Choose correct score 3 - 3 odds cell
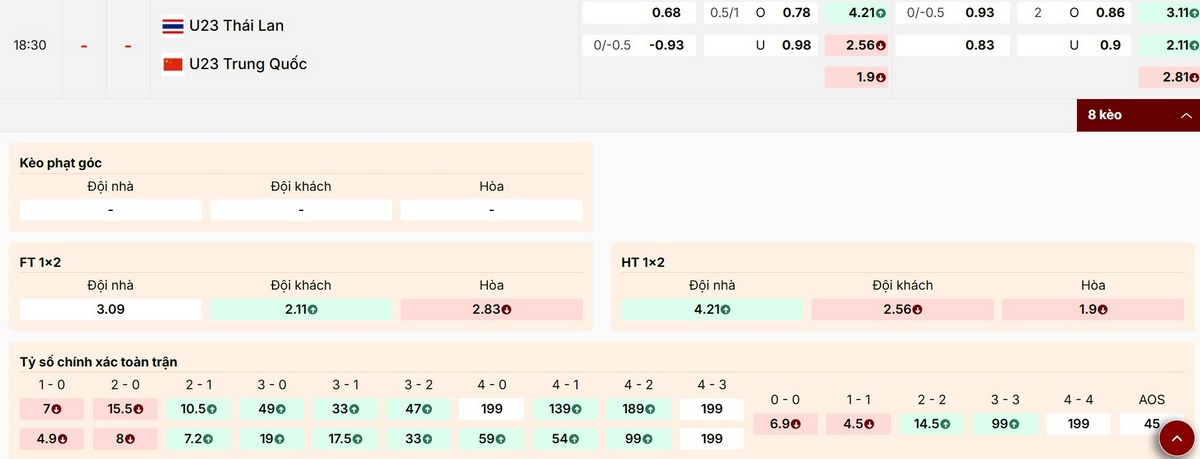This screenshot has width=1200, height=459. pos(1005,424)
